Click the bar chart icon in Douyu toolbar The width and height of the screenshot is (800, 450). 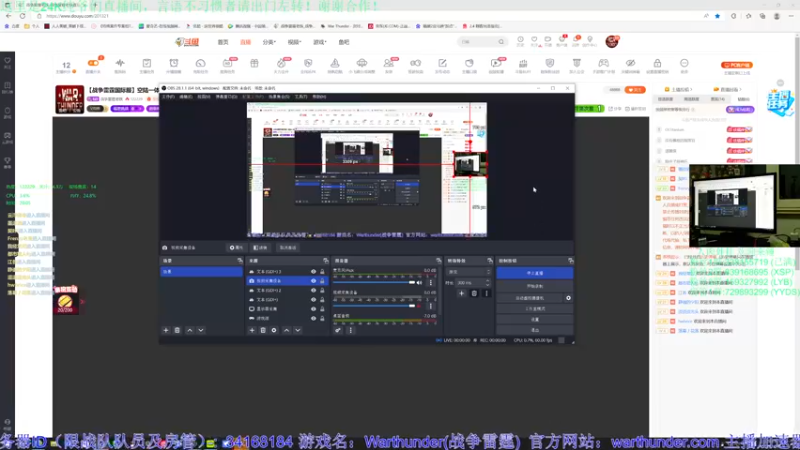pyautogui.click(x=523, y=63)
